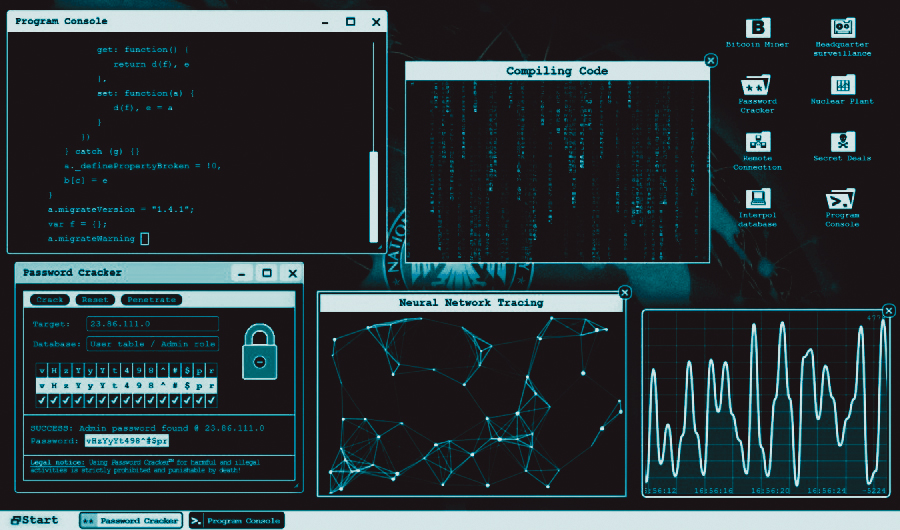
Task: Toggle the checkmark below the ^ character
Action: pos(162,400)
